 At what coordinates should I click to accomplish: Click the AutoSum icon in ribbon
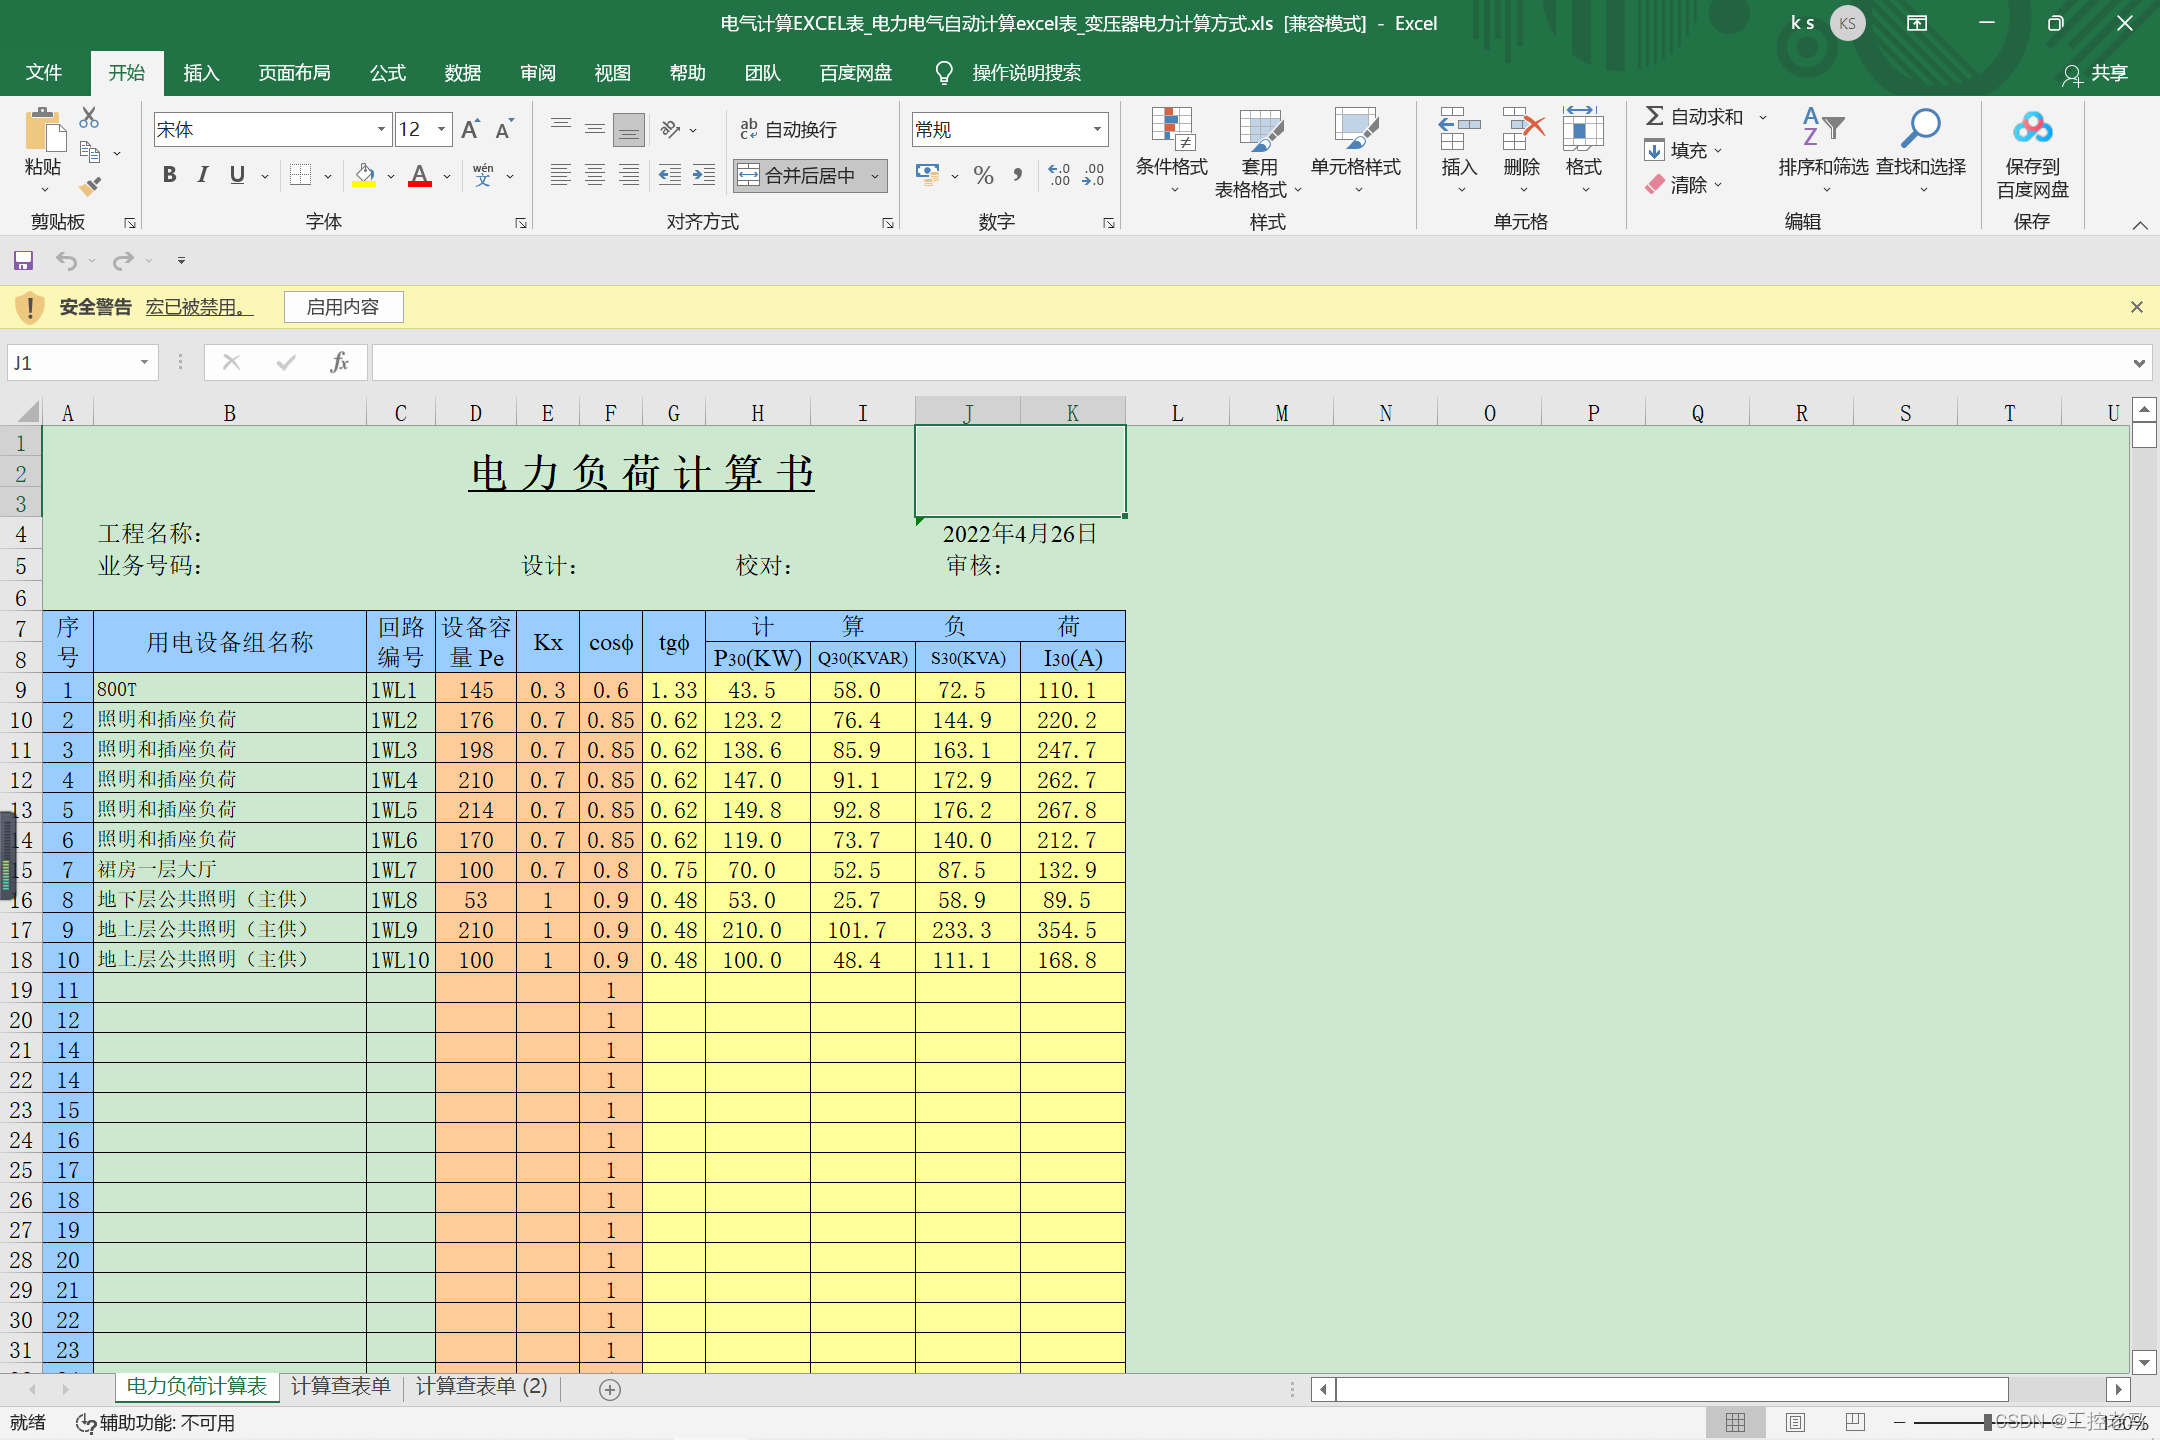point(1662,116)
